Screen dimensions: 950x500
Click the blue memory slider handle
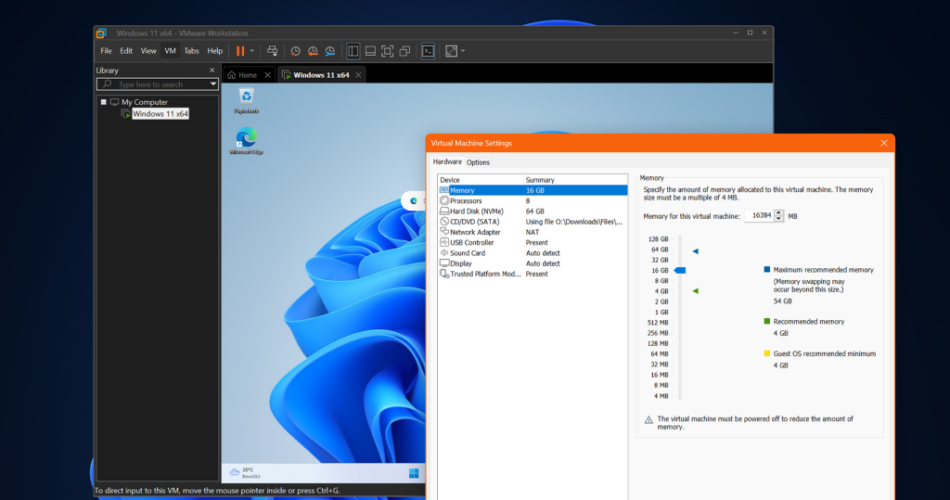click(680, 270)
